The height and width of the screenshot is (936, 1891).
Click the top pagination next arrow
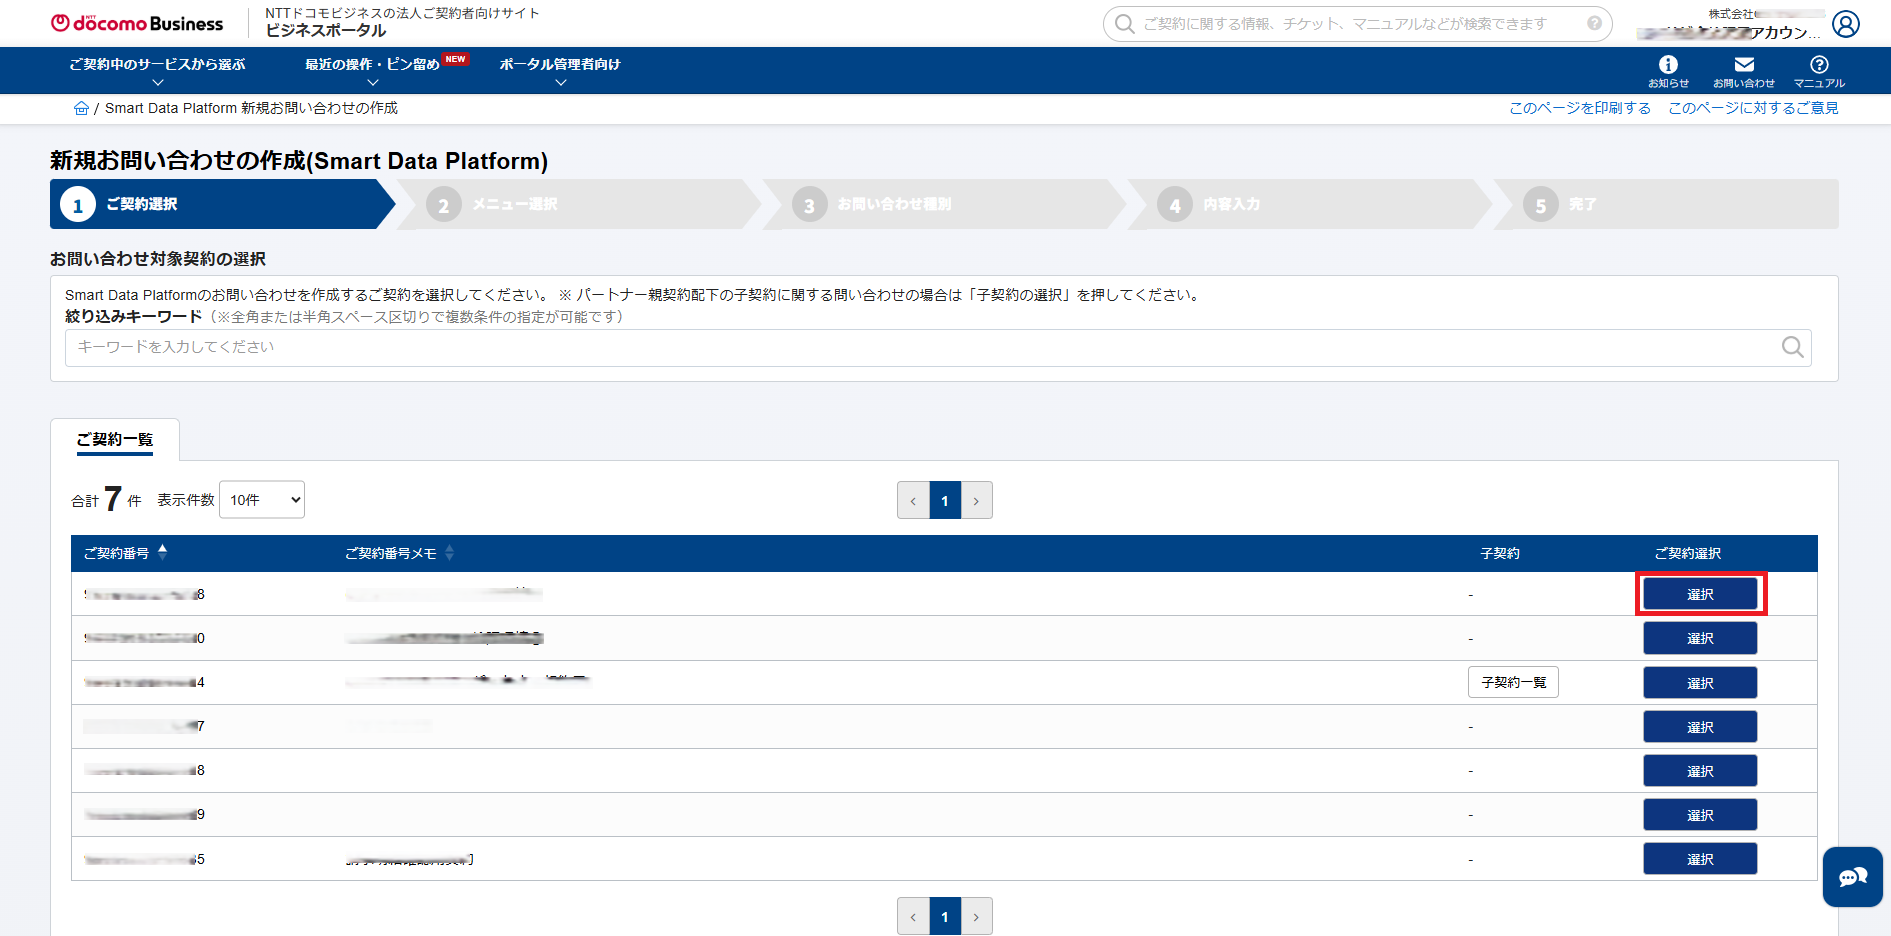point(976,501)
